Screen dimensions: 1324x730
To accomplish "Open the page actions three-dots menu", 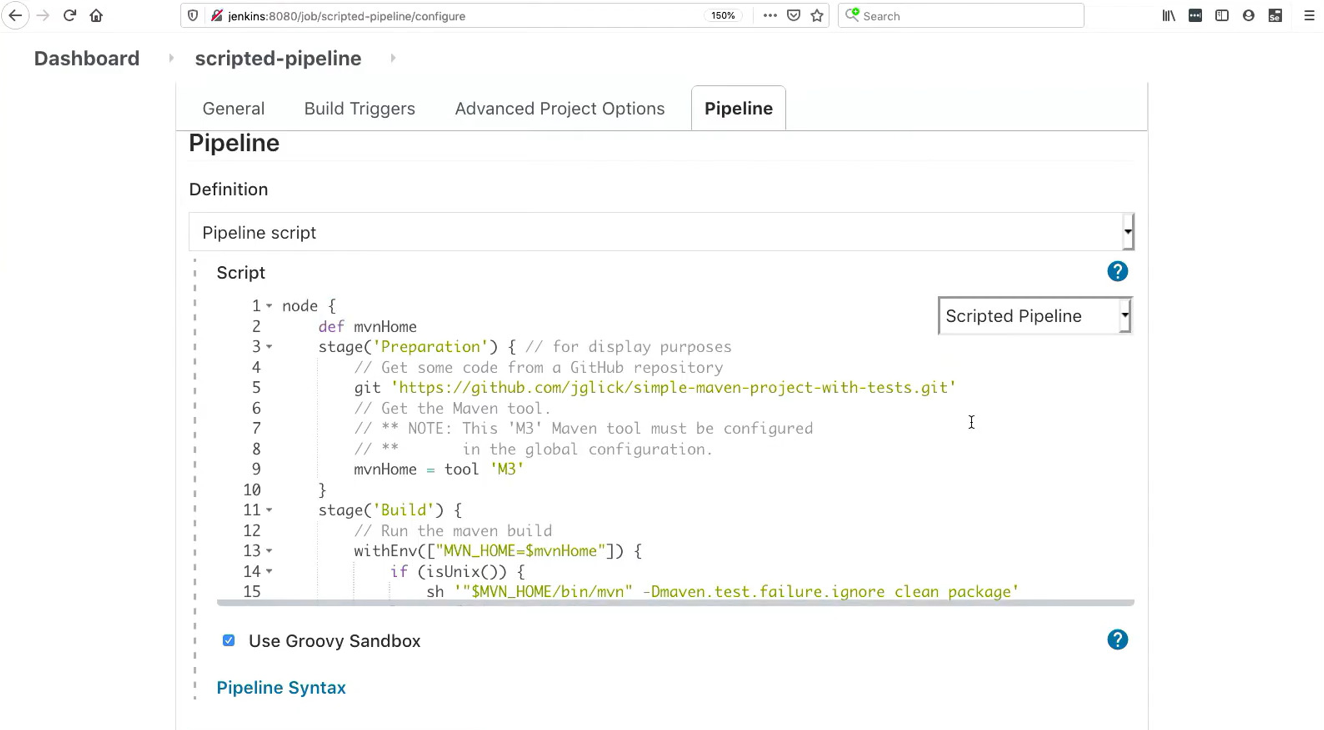I will [x=769, y=16].
